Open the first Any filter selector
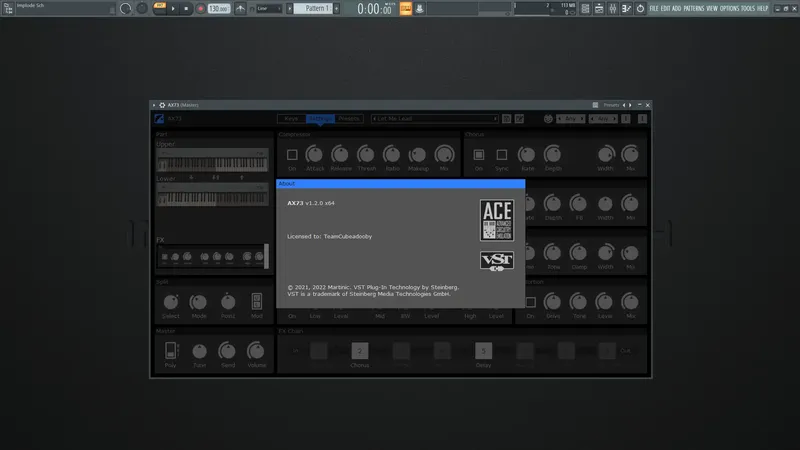 (570, 119)
